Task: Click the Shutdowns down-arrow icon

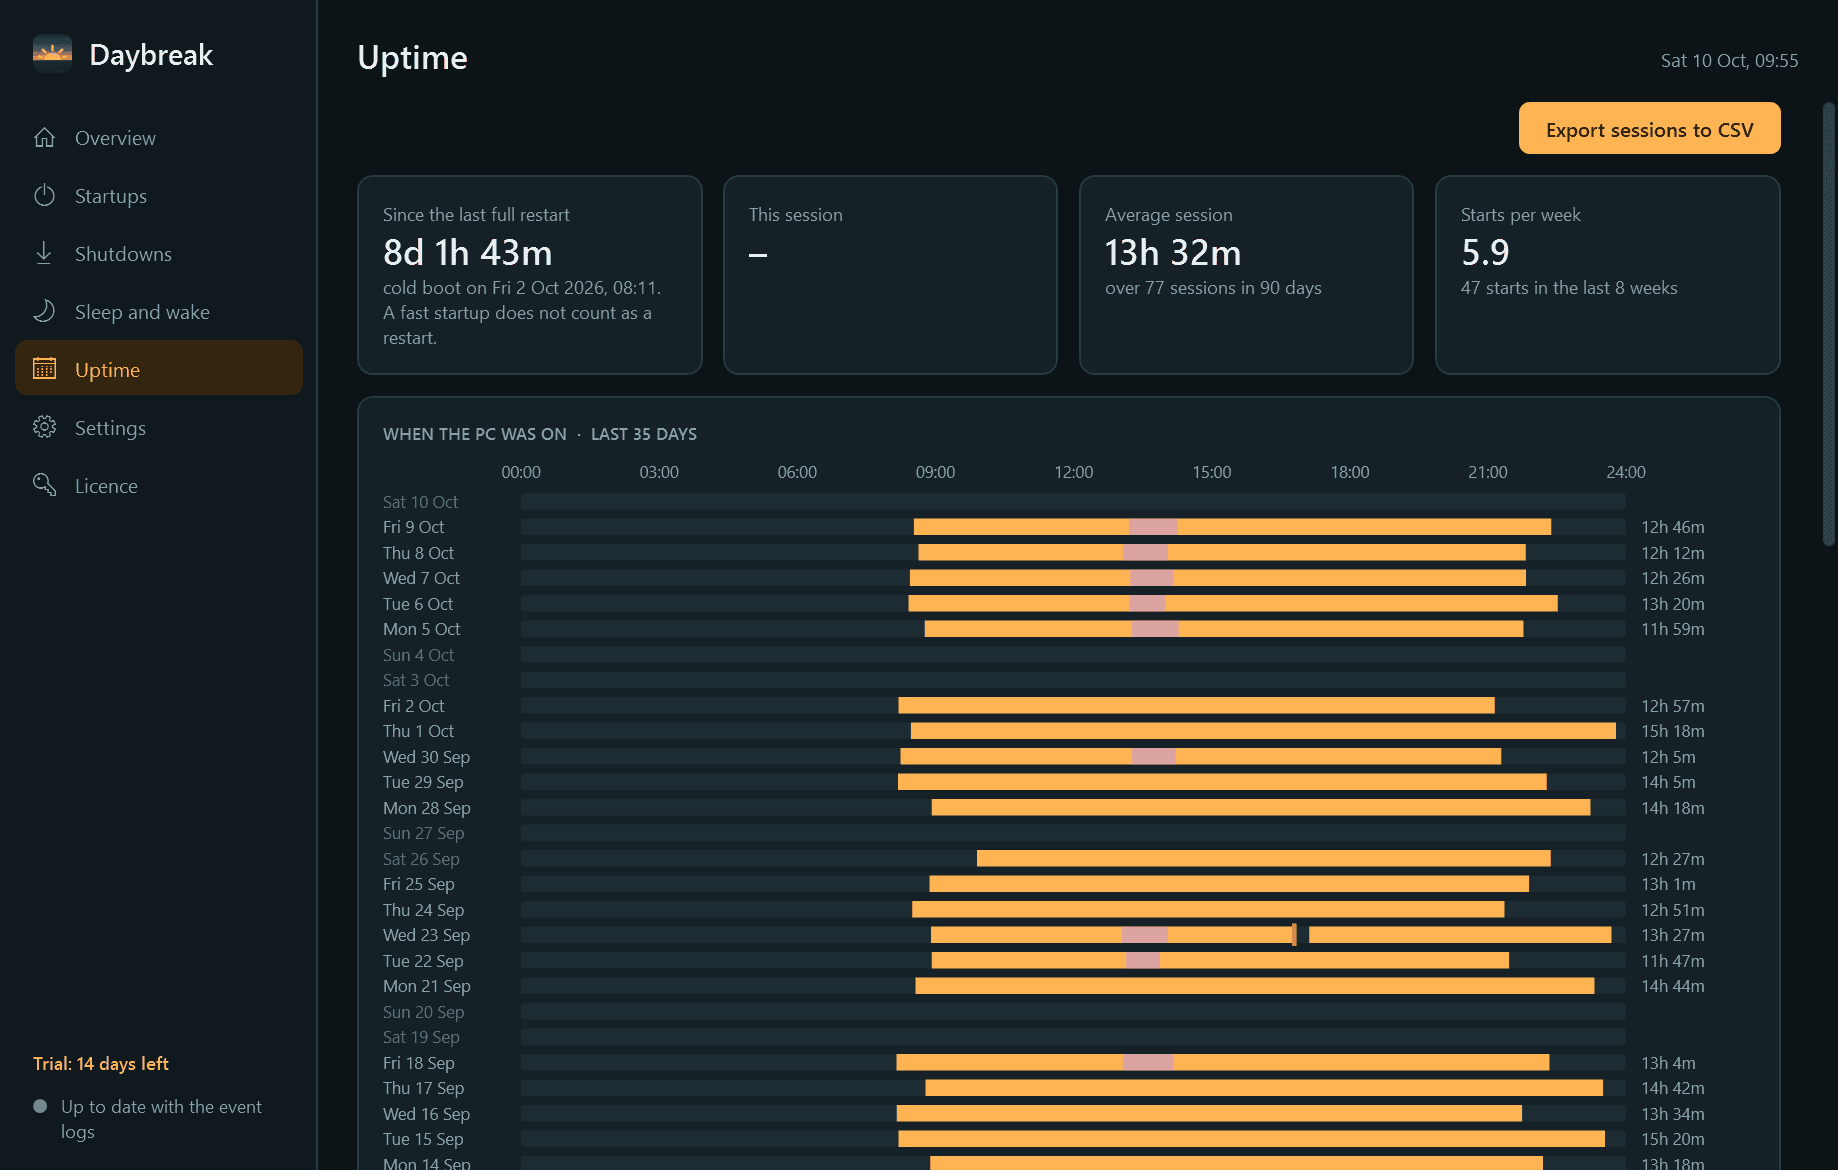Action: click(44, 254)
